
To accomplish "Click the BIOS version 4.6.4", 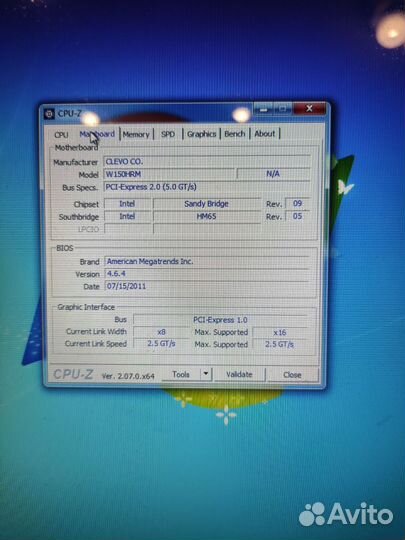I will click(207, 274).
